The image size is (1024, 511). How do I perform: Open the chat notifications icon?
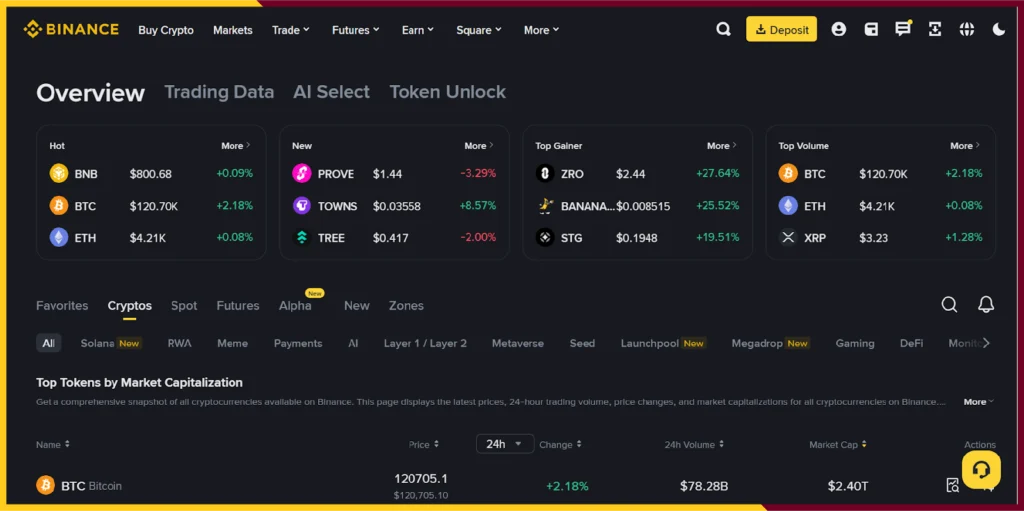[903, 29]
